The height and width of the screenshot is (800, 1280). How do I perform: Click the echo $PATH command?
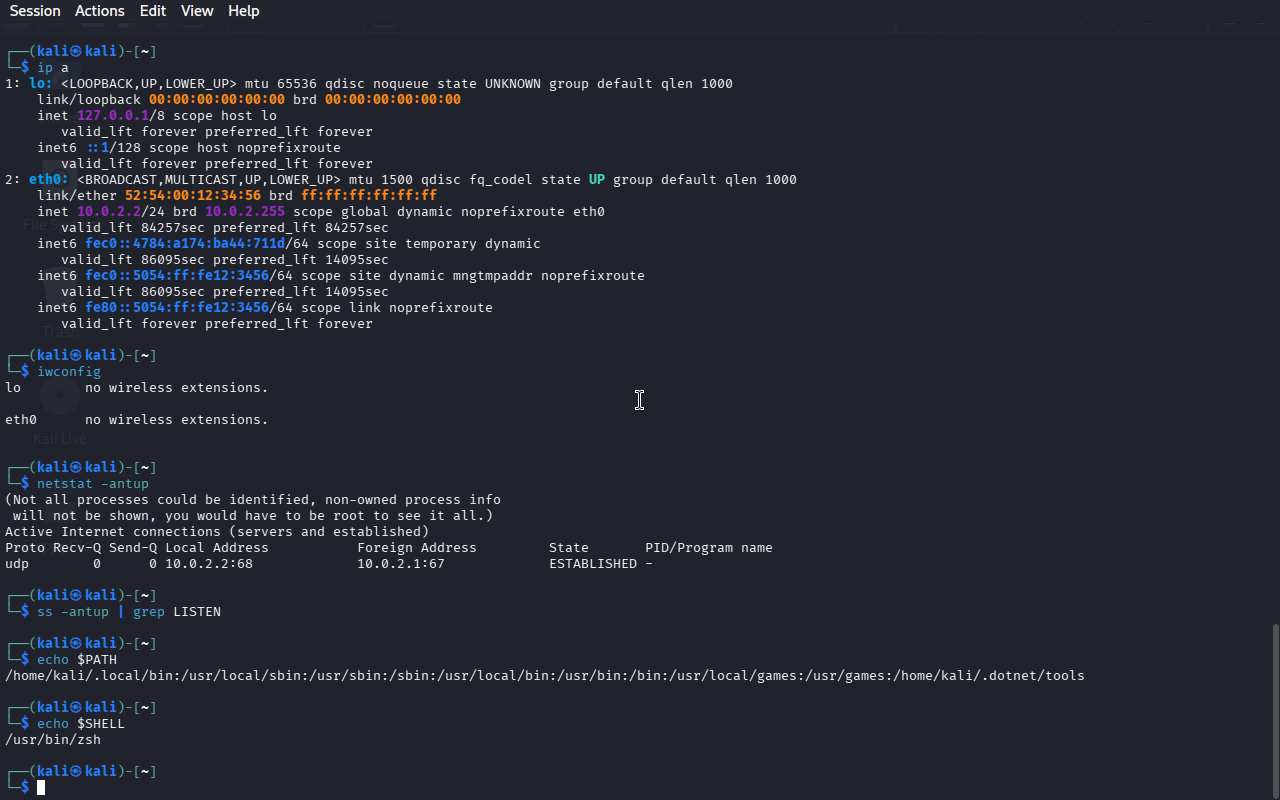pyautogui.click(x=77, y=660)
